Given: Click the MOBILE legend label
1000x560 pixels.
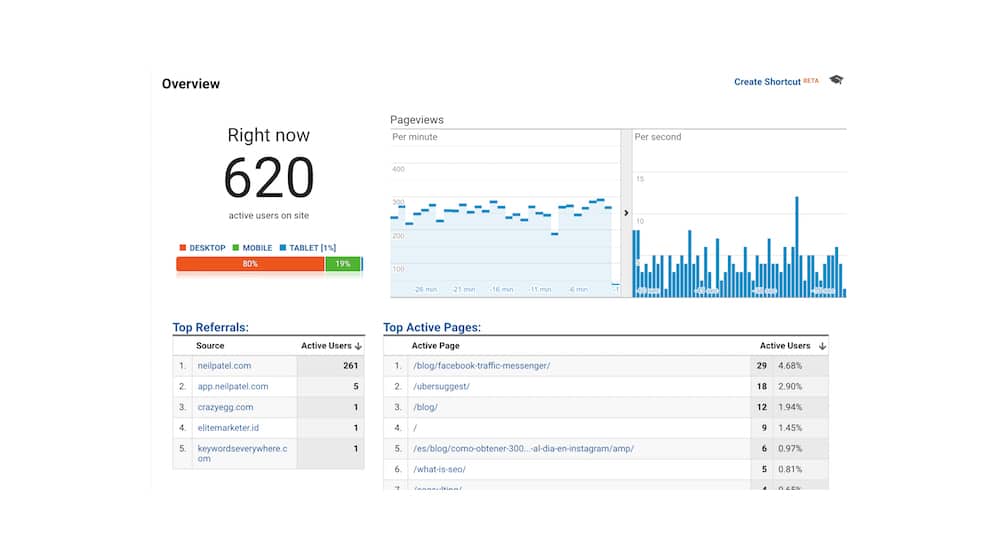Looking at the screenshot, I should point(257,247).
